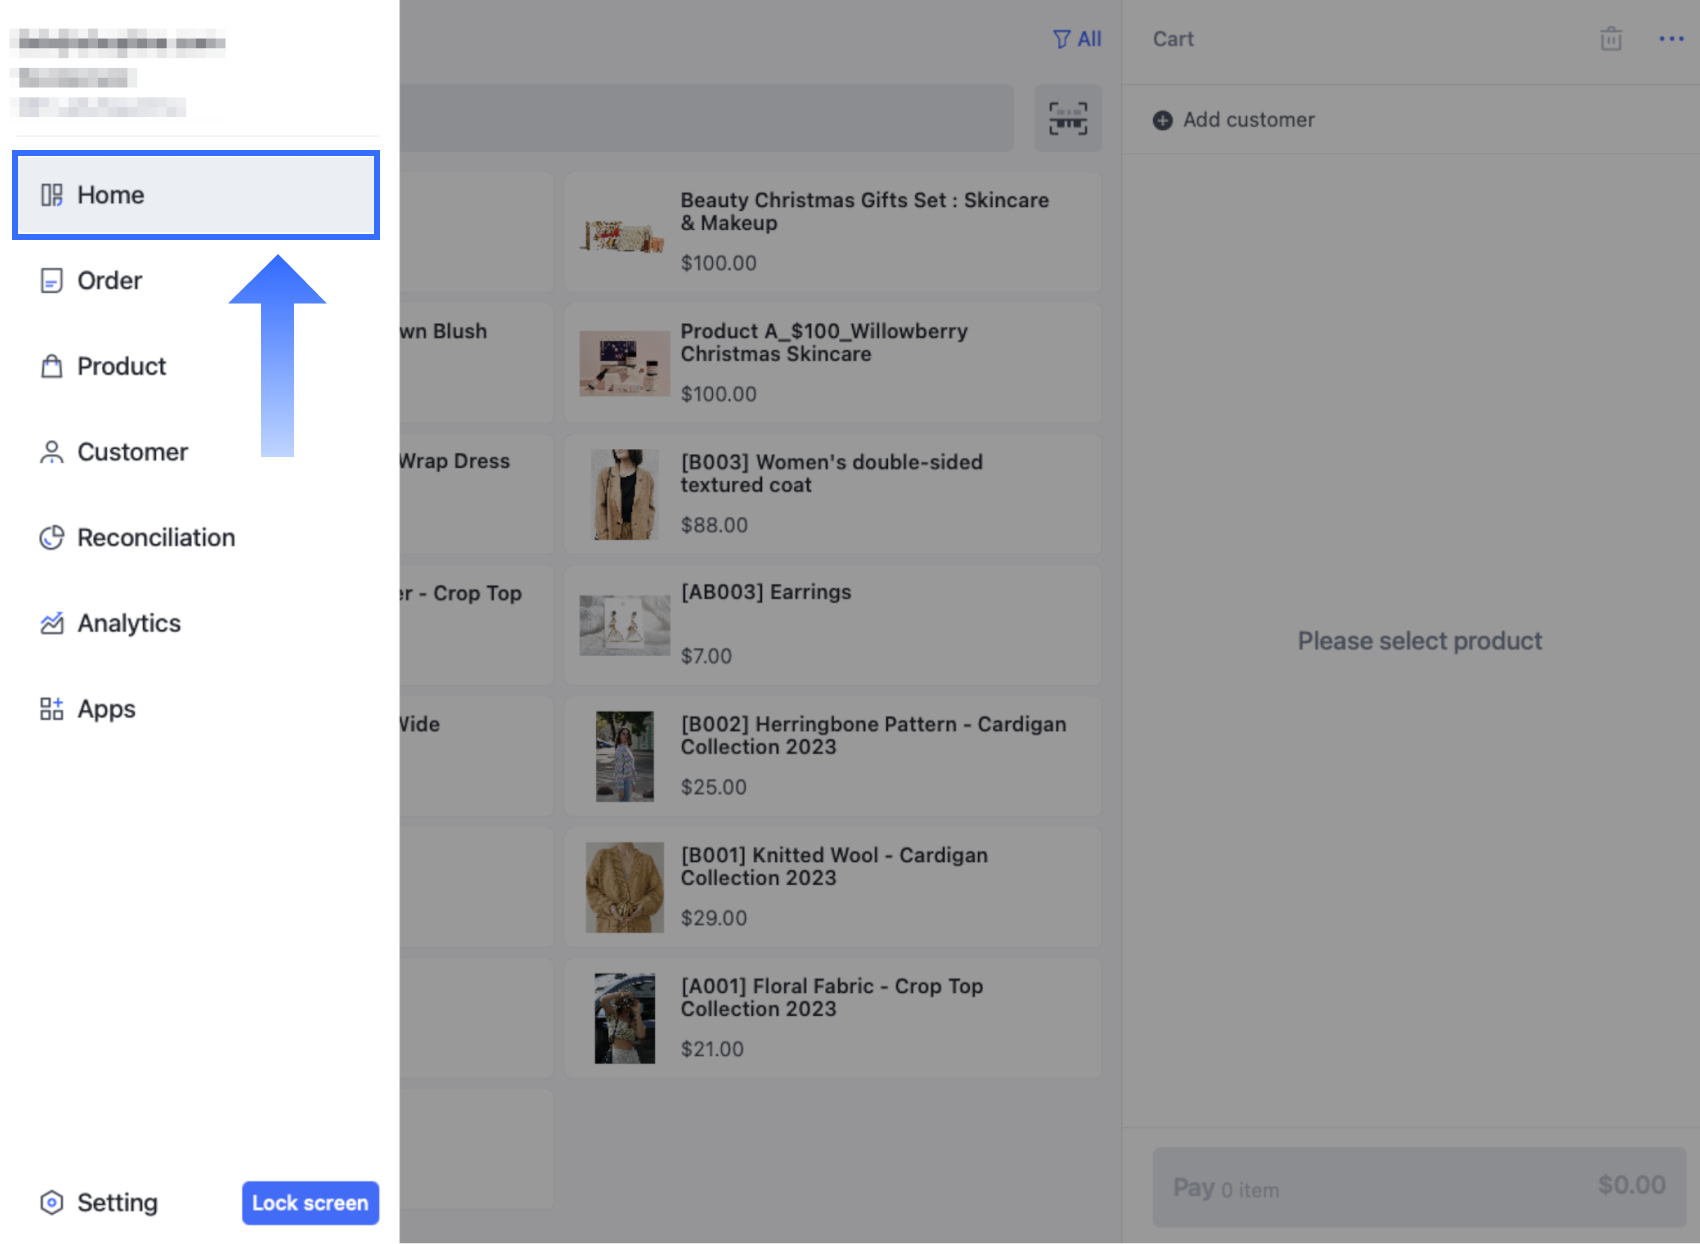The height and width of the screenshot is (1244, 1700).
Task: Click the Knitted Wool Cardigan thumbnail
Action: pos(625,887)
